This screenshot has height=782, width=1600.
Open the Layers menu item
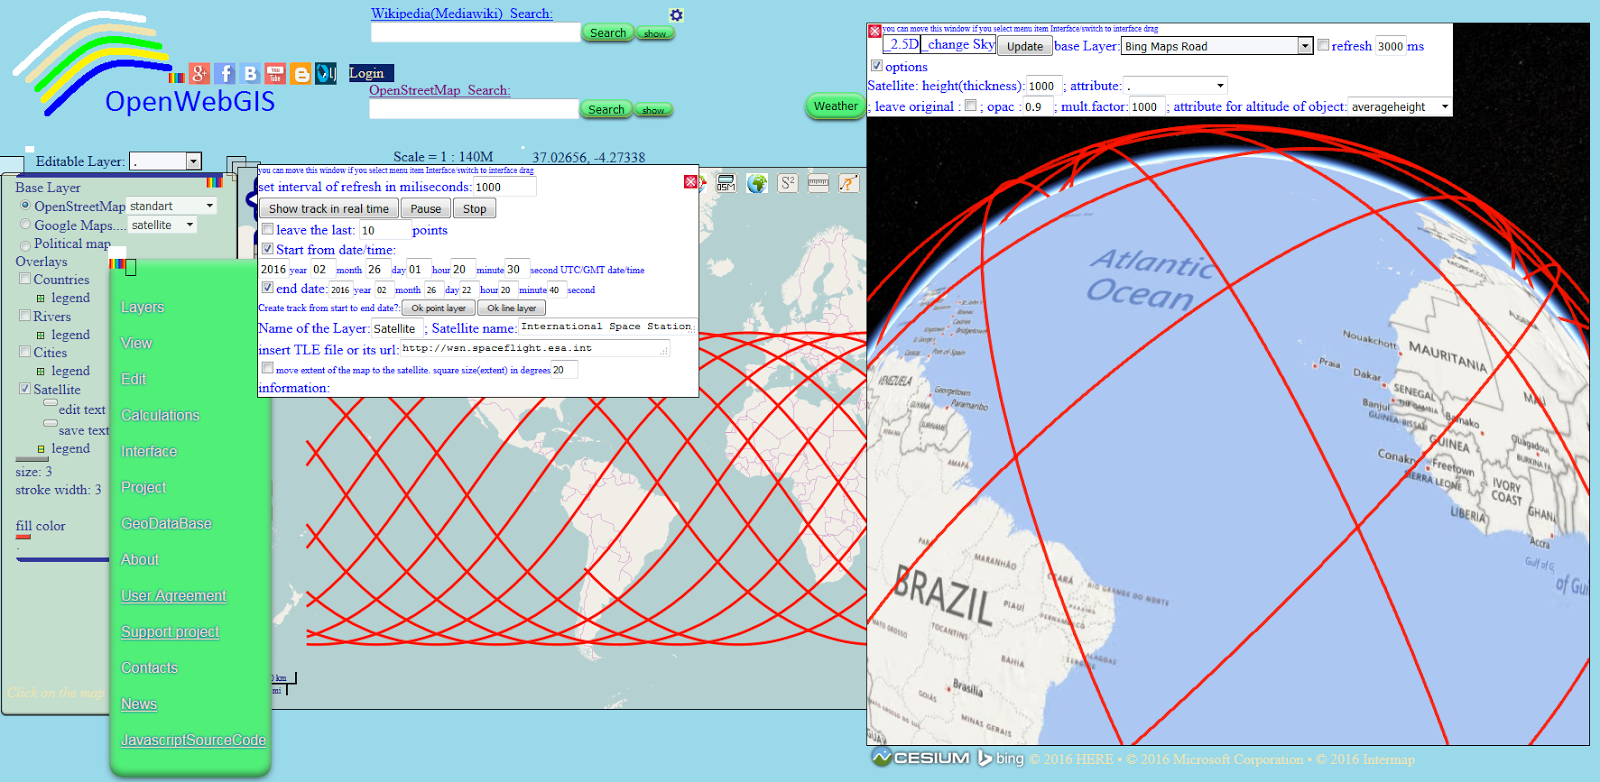click(x=142, y=307)
